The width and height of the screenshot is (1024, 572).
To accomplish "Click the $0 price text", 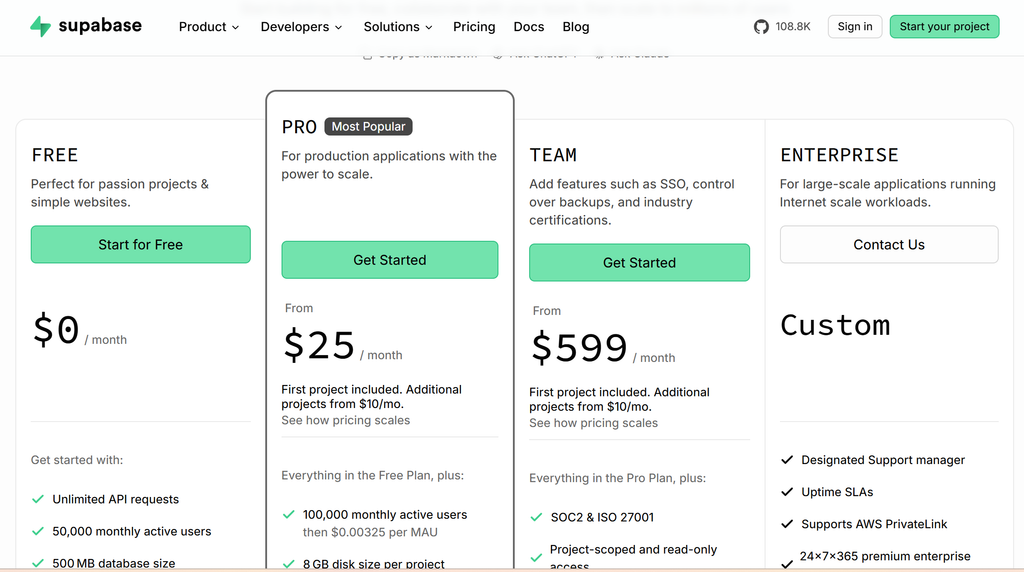I will [x=56, y=329].
